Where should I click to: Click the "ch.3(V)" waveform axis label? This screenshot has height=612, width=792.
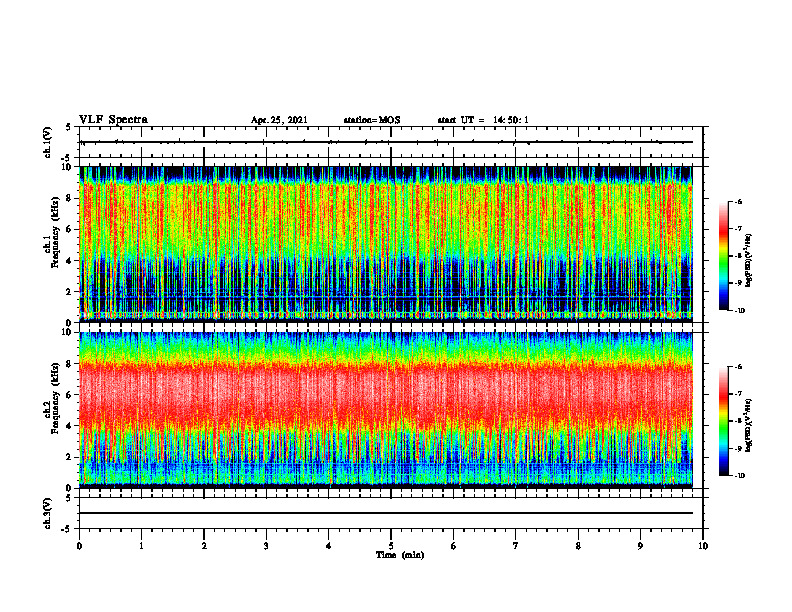coord(47,513)
